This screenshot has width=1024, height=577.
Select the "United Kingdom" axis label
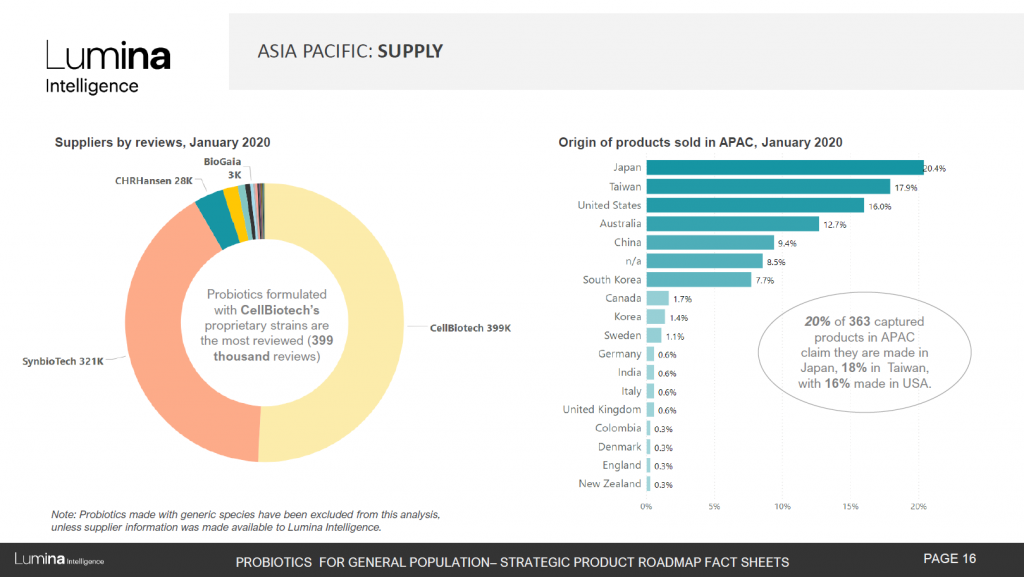click(602, 409)
